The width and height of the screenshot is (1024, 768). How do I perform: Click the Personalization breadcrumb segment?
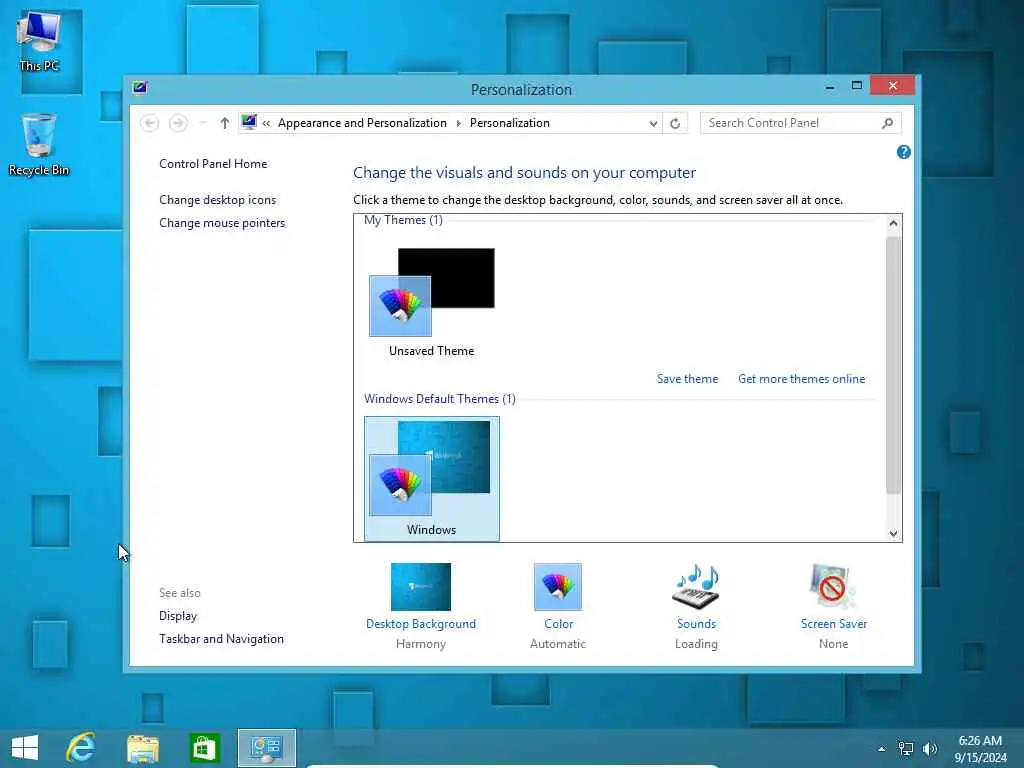pyautogui.click(x=509, y=123)
